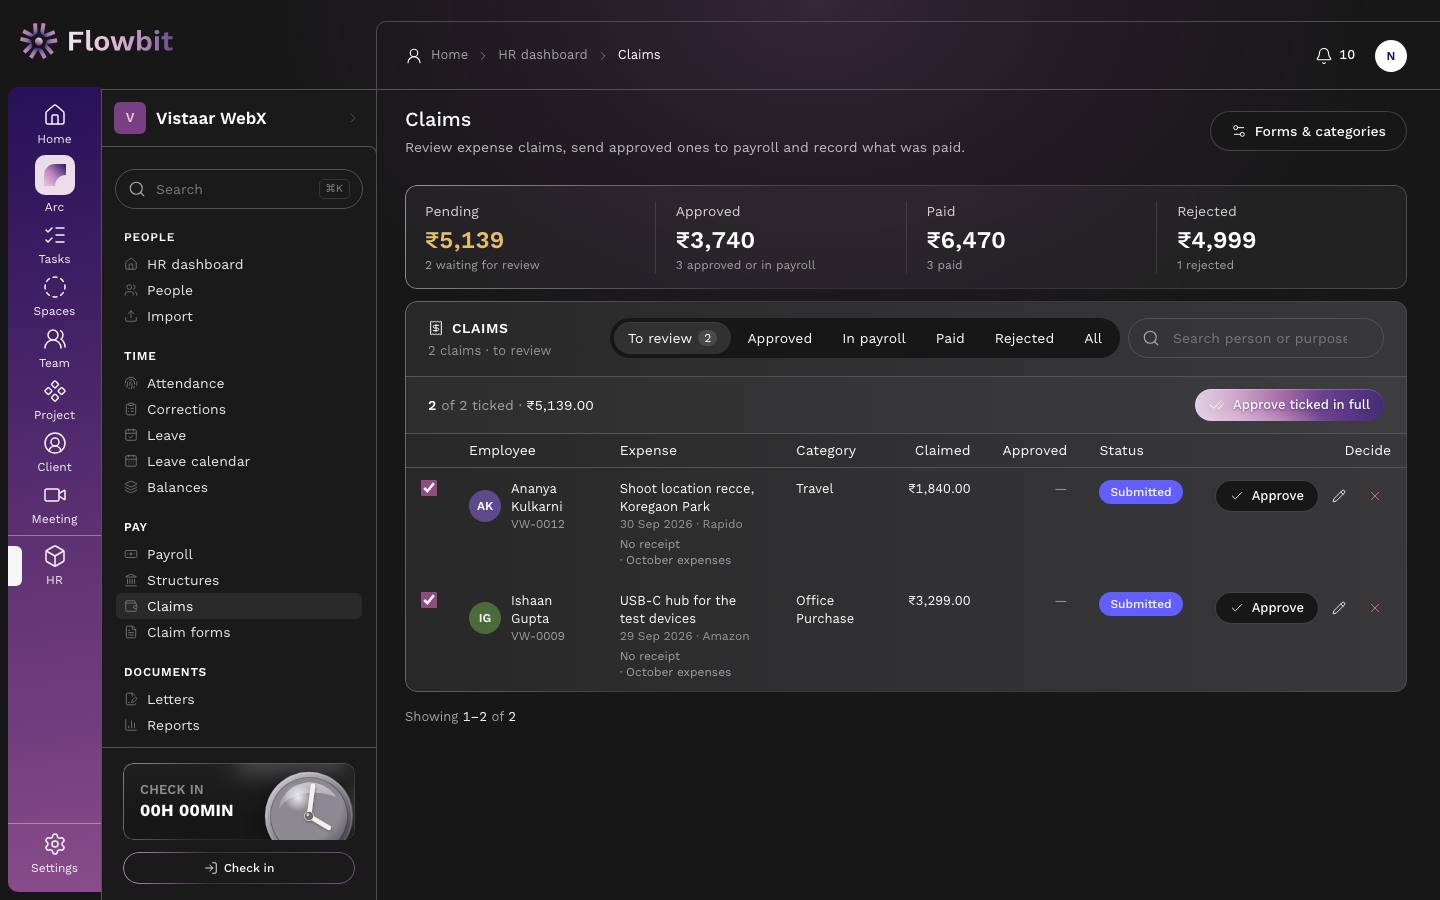Edit Ananya Kulkarni's claim with pencil icon

(1339, 496)
